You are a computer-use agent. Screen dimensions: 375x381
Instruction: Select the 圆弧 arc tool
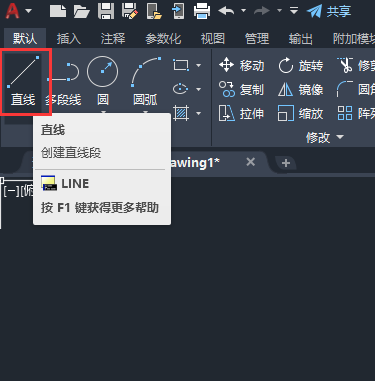click(145, 82)
